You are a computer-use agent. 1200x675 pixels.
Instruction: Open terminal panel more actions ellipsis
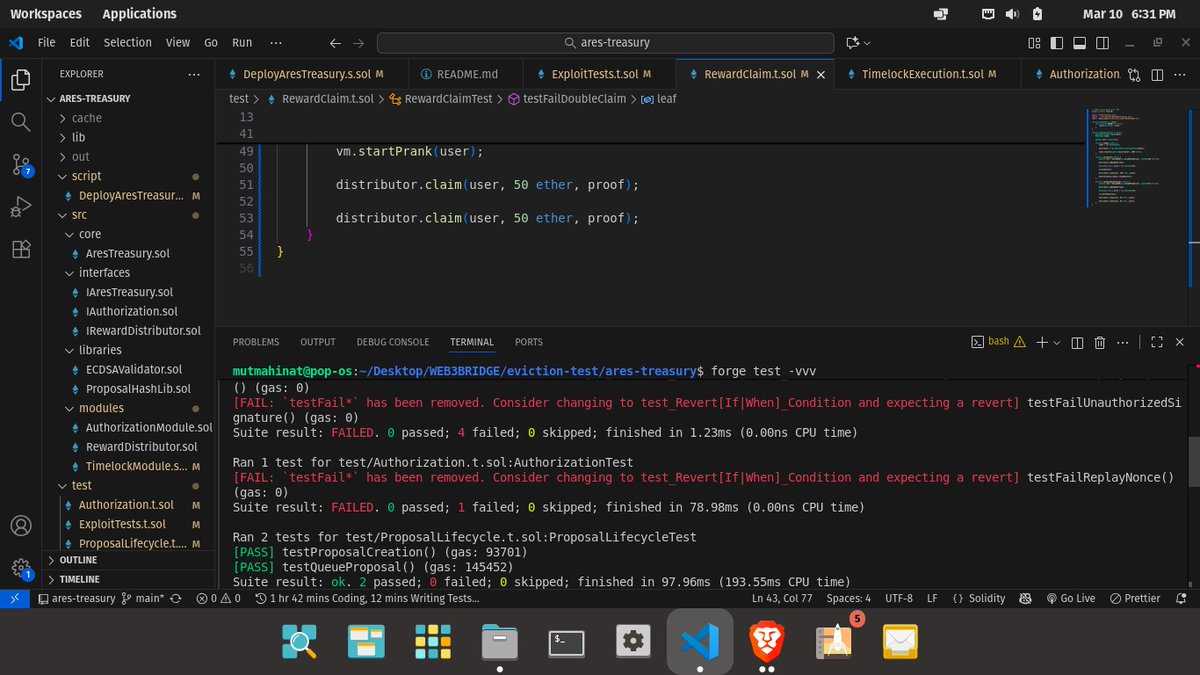coord(1123,342)
